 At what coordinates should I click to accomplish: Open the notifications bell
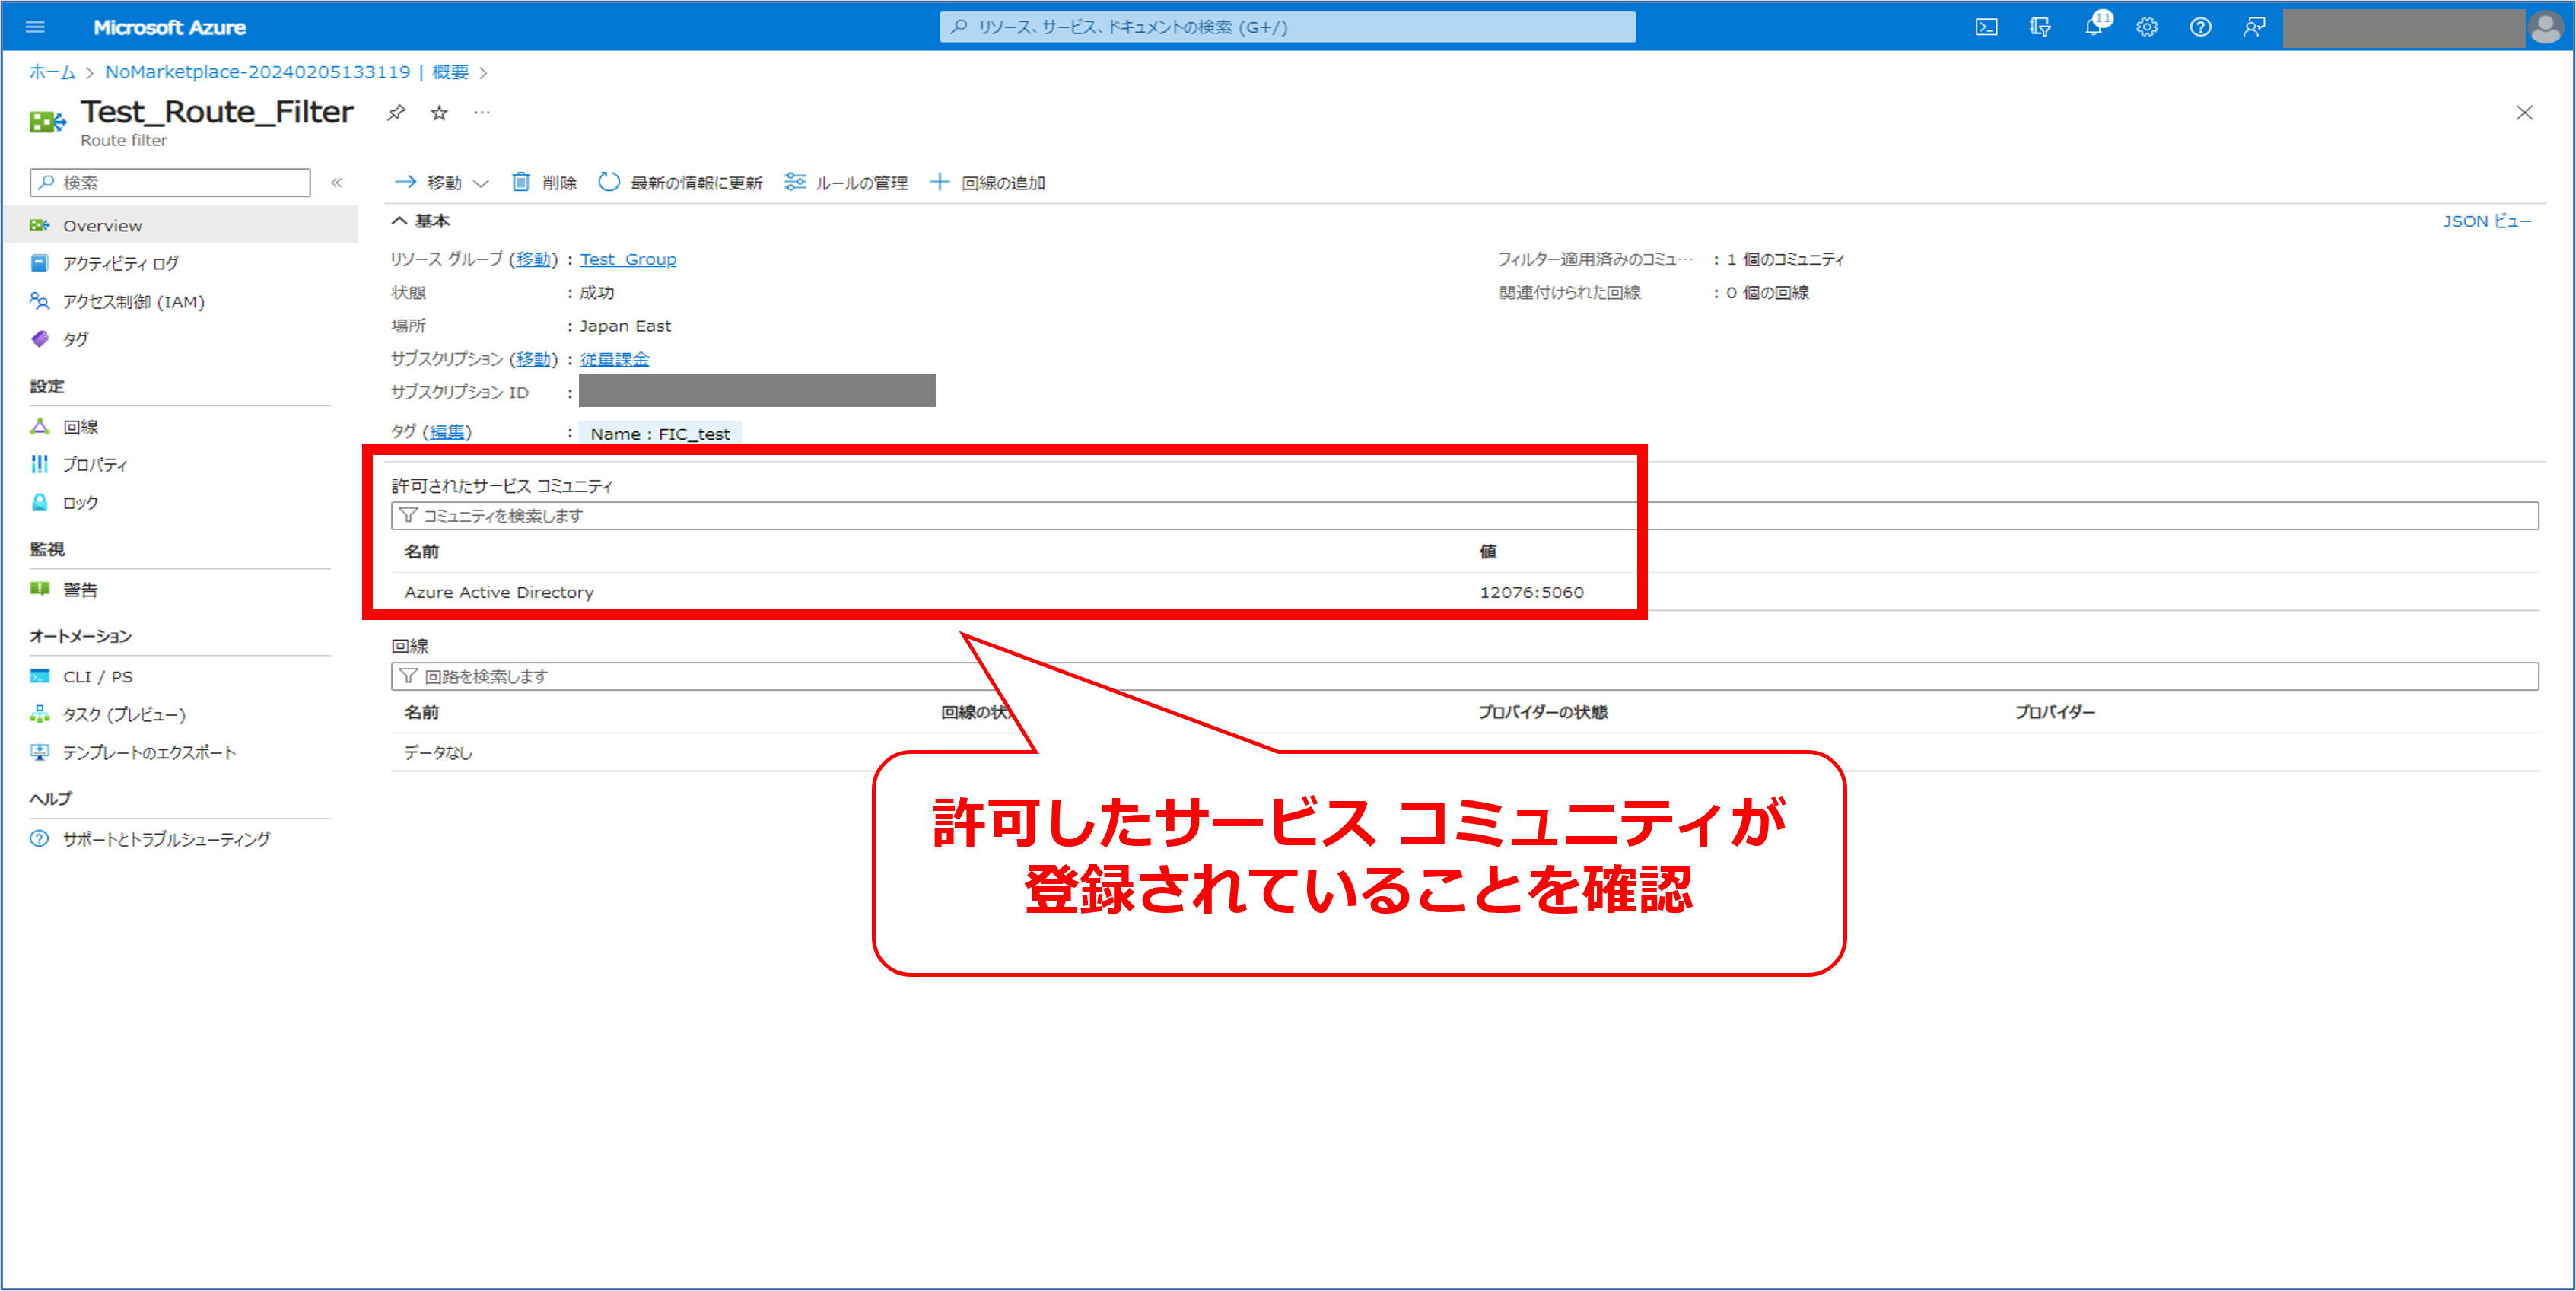tap(2093, 27)
